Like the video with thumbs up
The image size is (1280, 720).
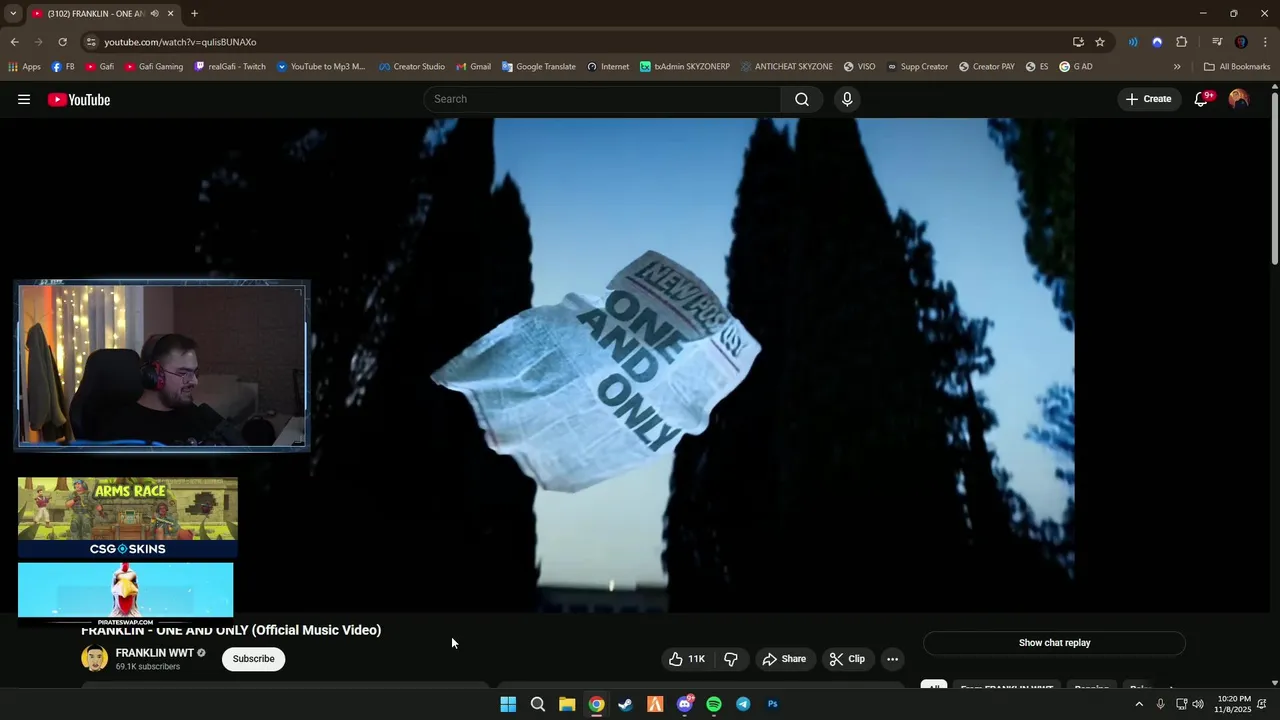coord(687,659)
